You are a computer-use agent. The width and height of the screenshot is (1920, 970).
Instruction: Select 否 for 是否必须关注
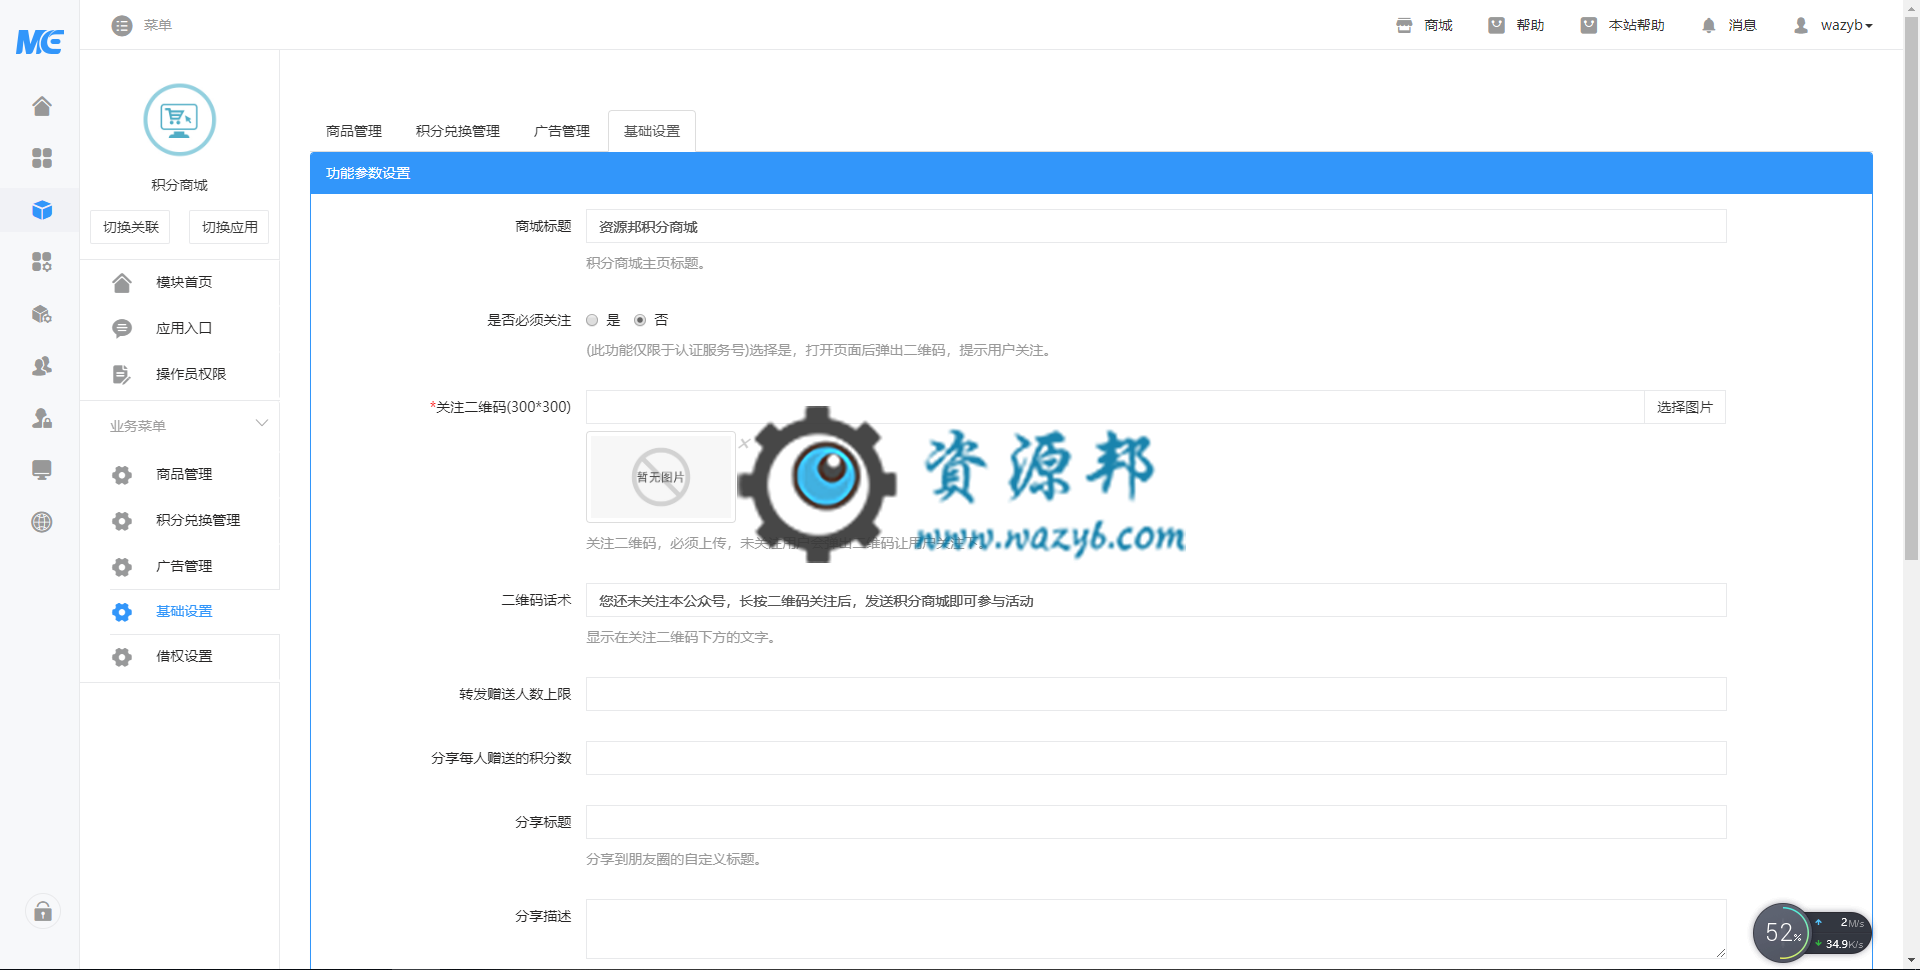tap(640, 320)
